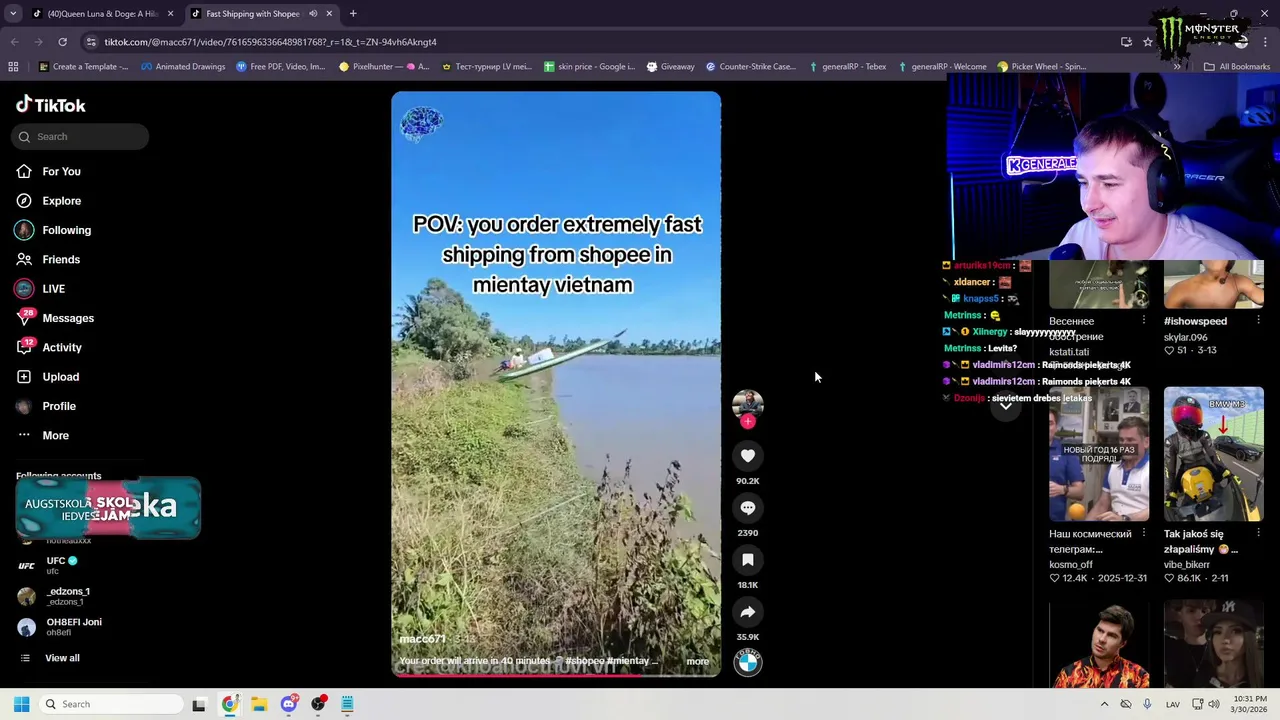This screenshot has height=720, width=1280.
Task: Open options for the #ishowspeed video
Action: (1258, 321)
